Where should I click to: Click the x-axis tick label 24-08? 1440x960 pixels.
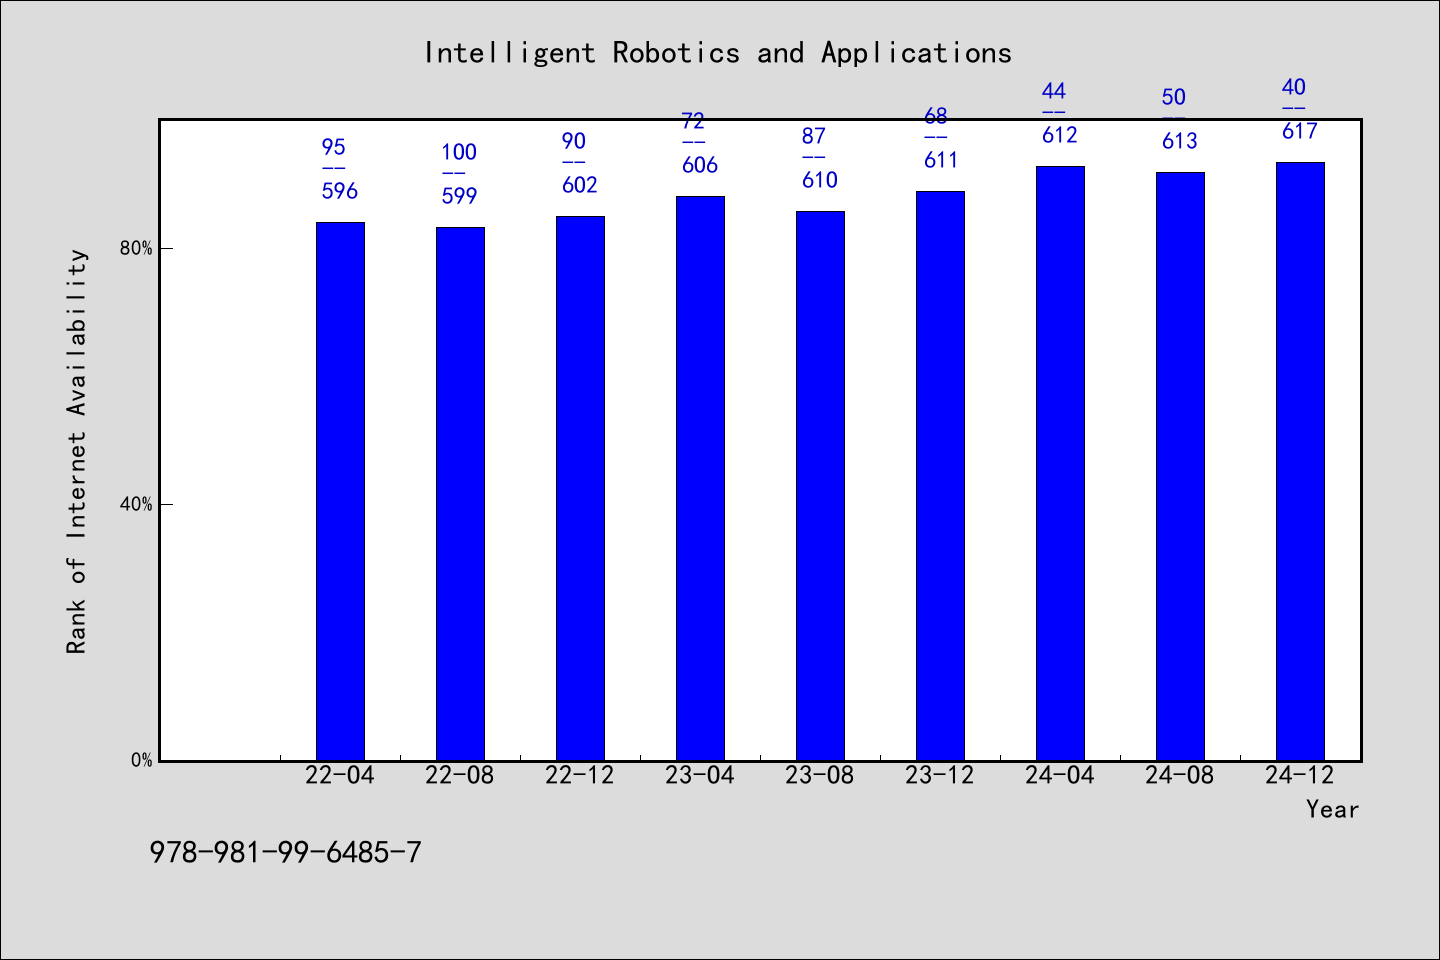(1180, 776)
